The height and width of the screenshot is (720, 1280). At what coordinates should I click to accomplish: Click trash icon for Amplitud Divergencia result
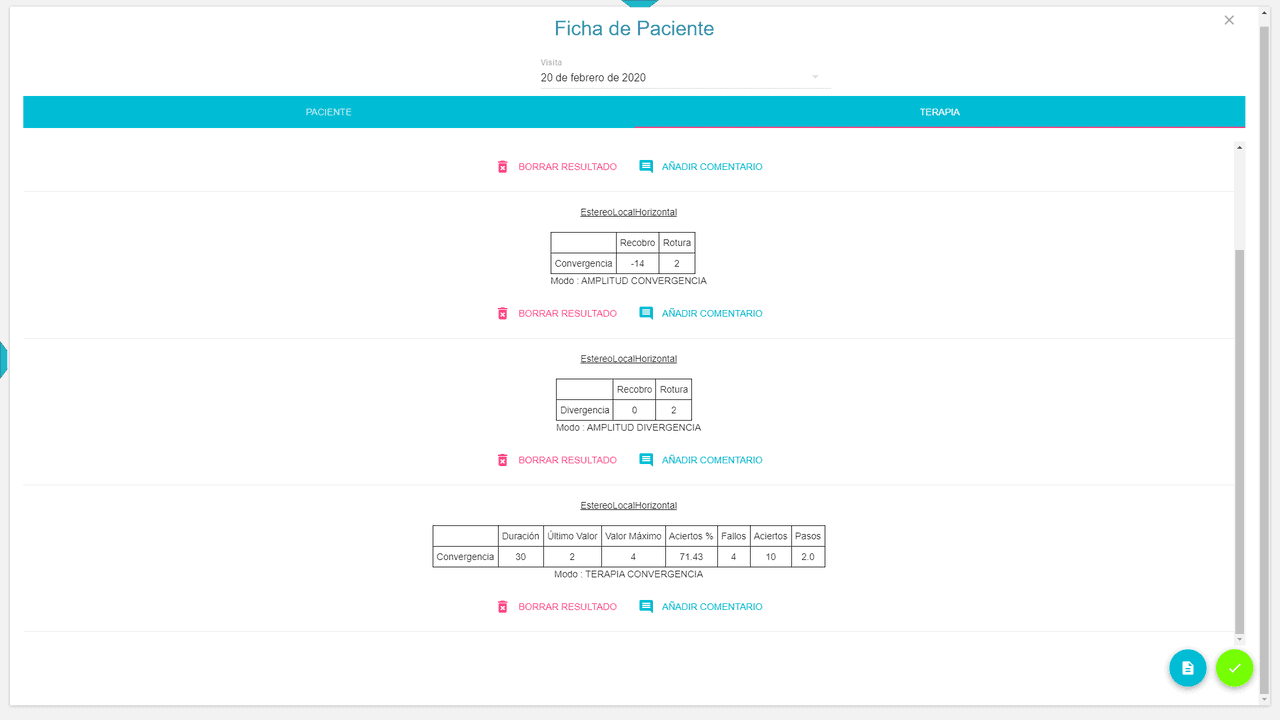pyautogui.click(x=503, y=460)
